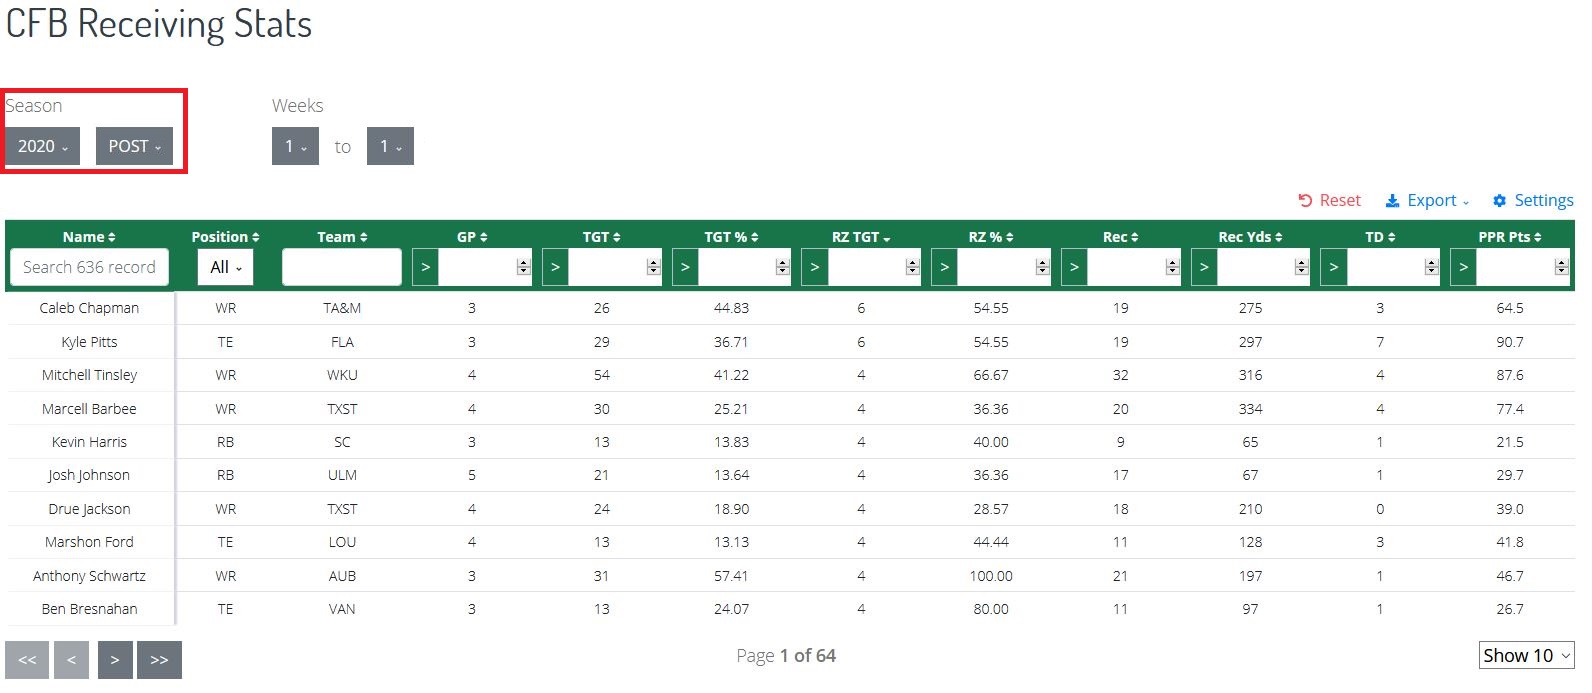1592x693 pixels.
Task: Select Kyle Pitts in the table
Action: click(88, 341)
